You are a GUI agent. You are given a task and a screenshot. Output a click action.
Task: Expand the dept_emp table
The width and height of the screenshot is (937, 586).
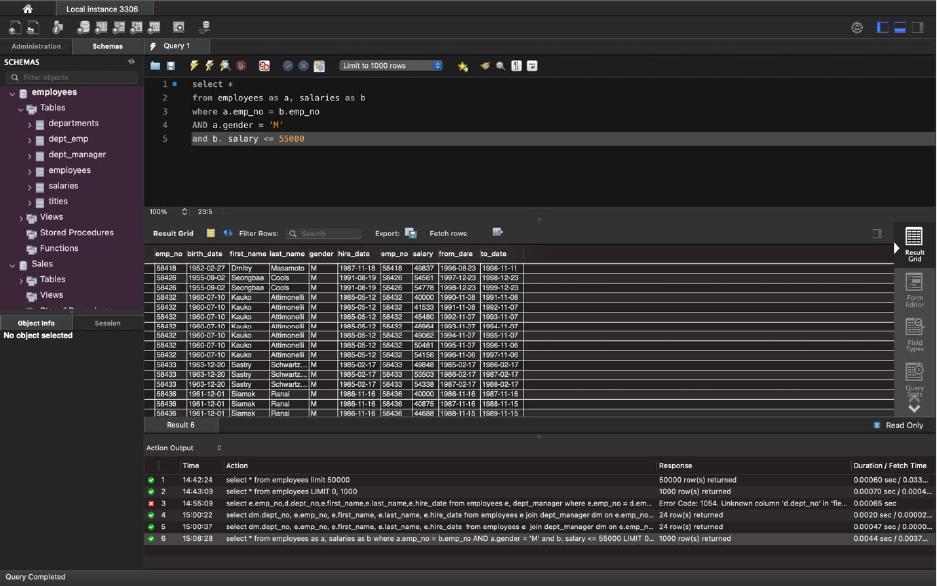pyautogui.click(x=29, y=140)
